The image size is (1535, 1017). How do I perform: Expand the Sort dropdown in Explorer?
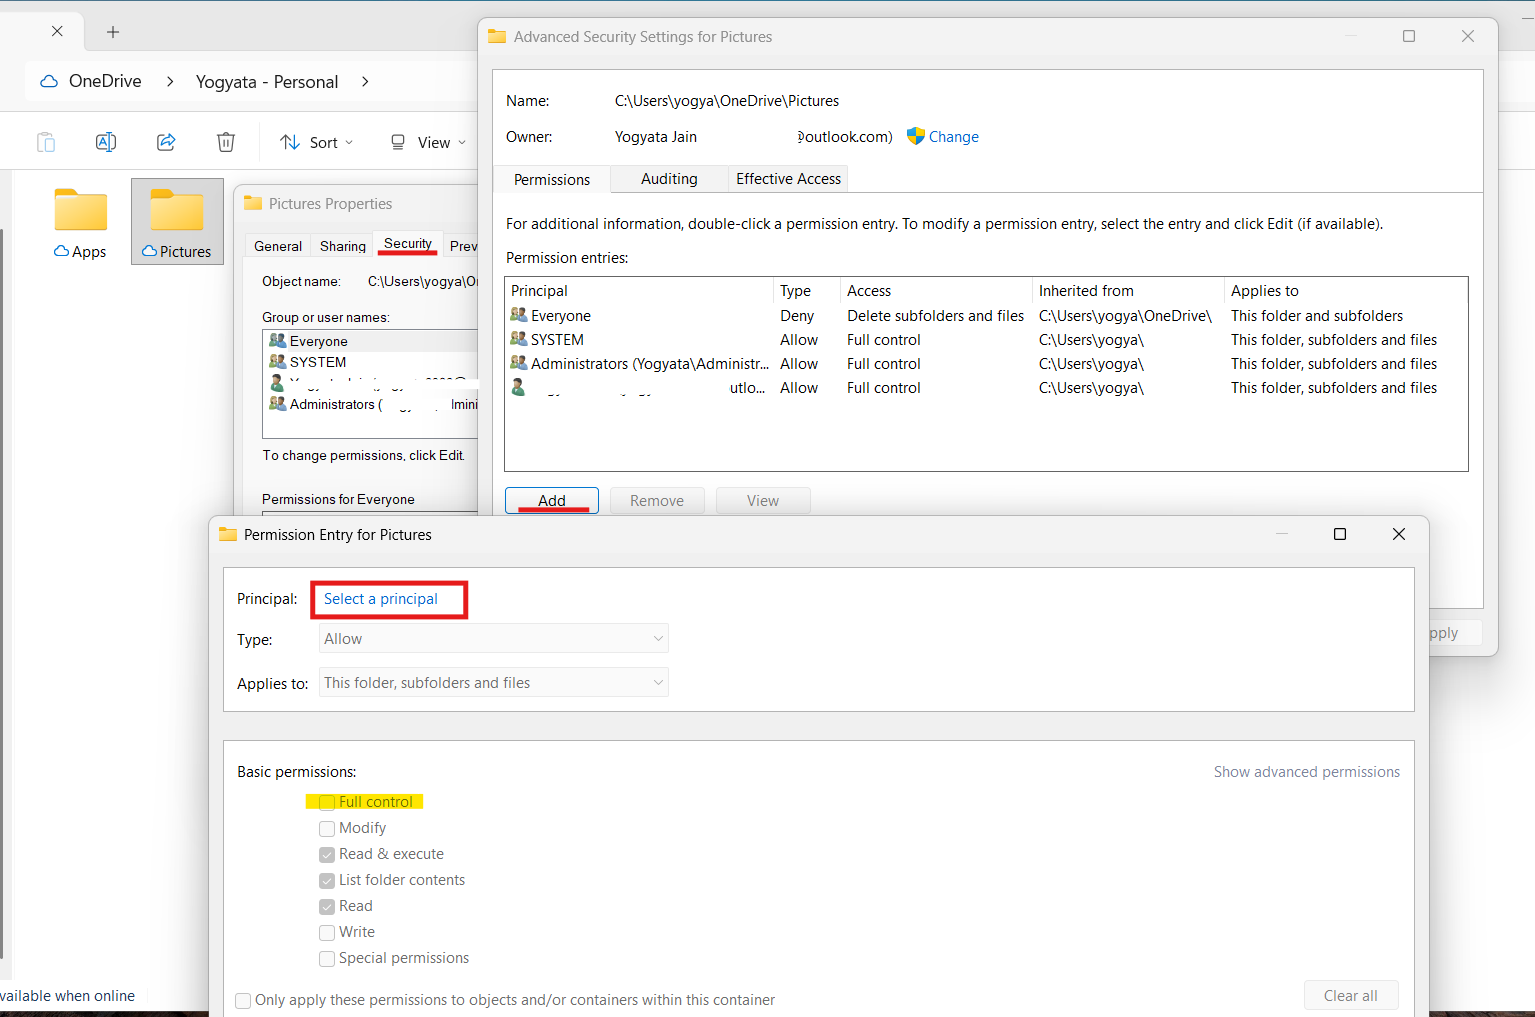click(316, 142)
